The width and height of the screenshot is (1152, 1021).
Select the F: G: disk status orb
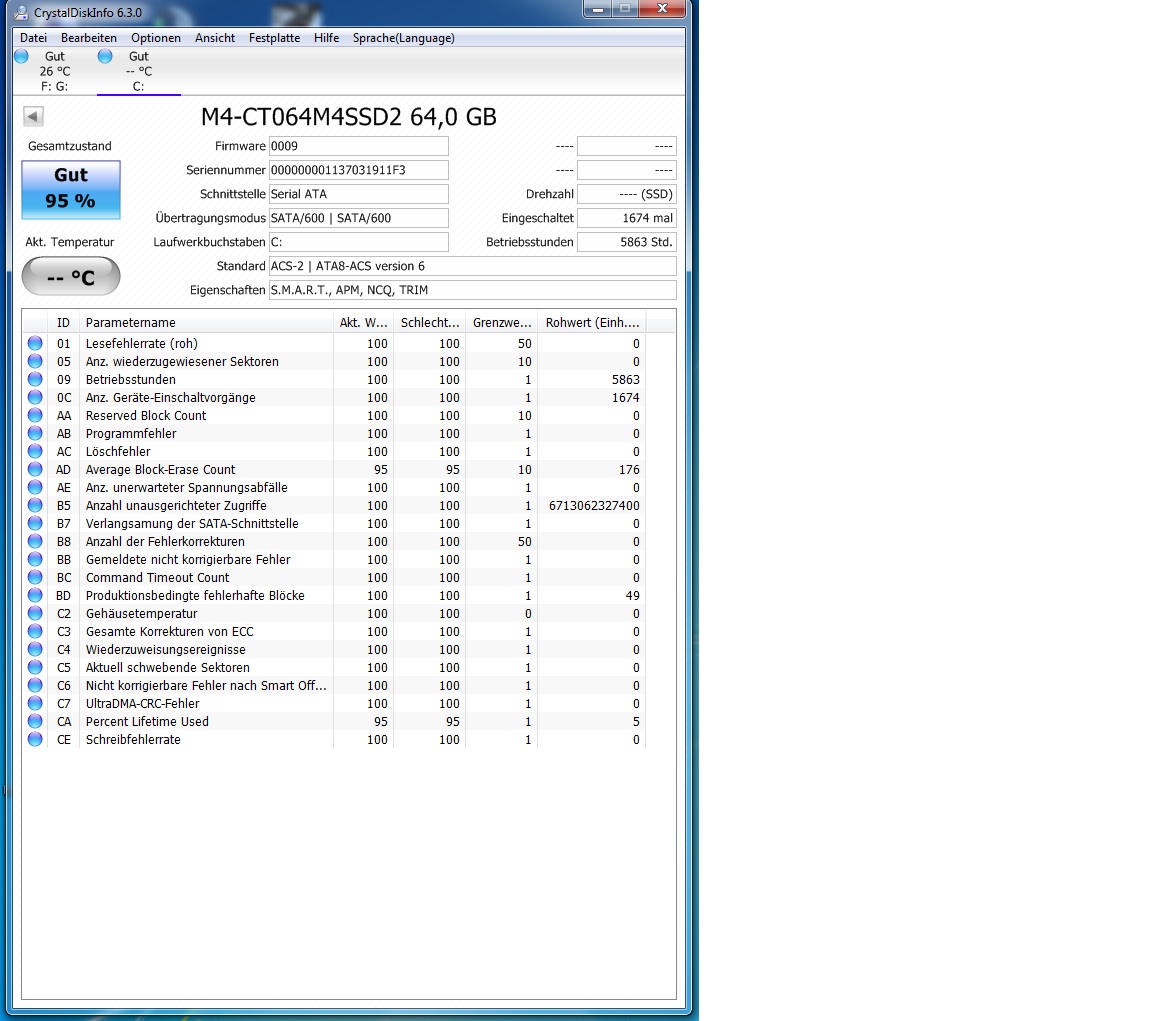21,56
